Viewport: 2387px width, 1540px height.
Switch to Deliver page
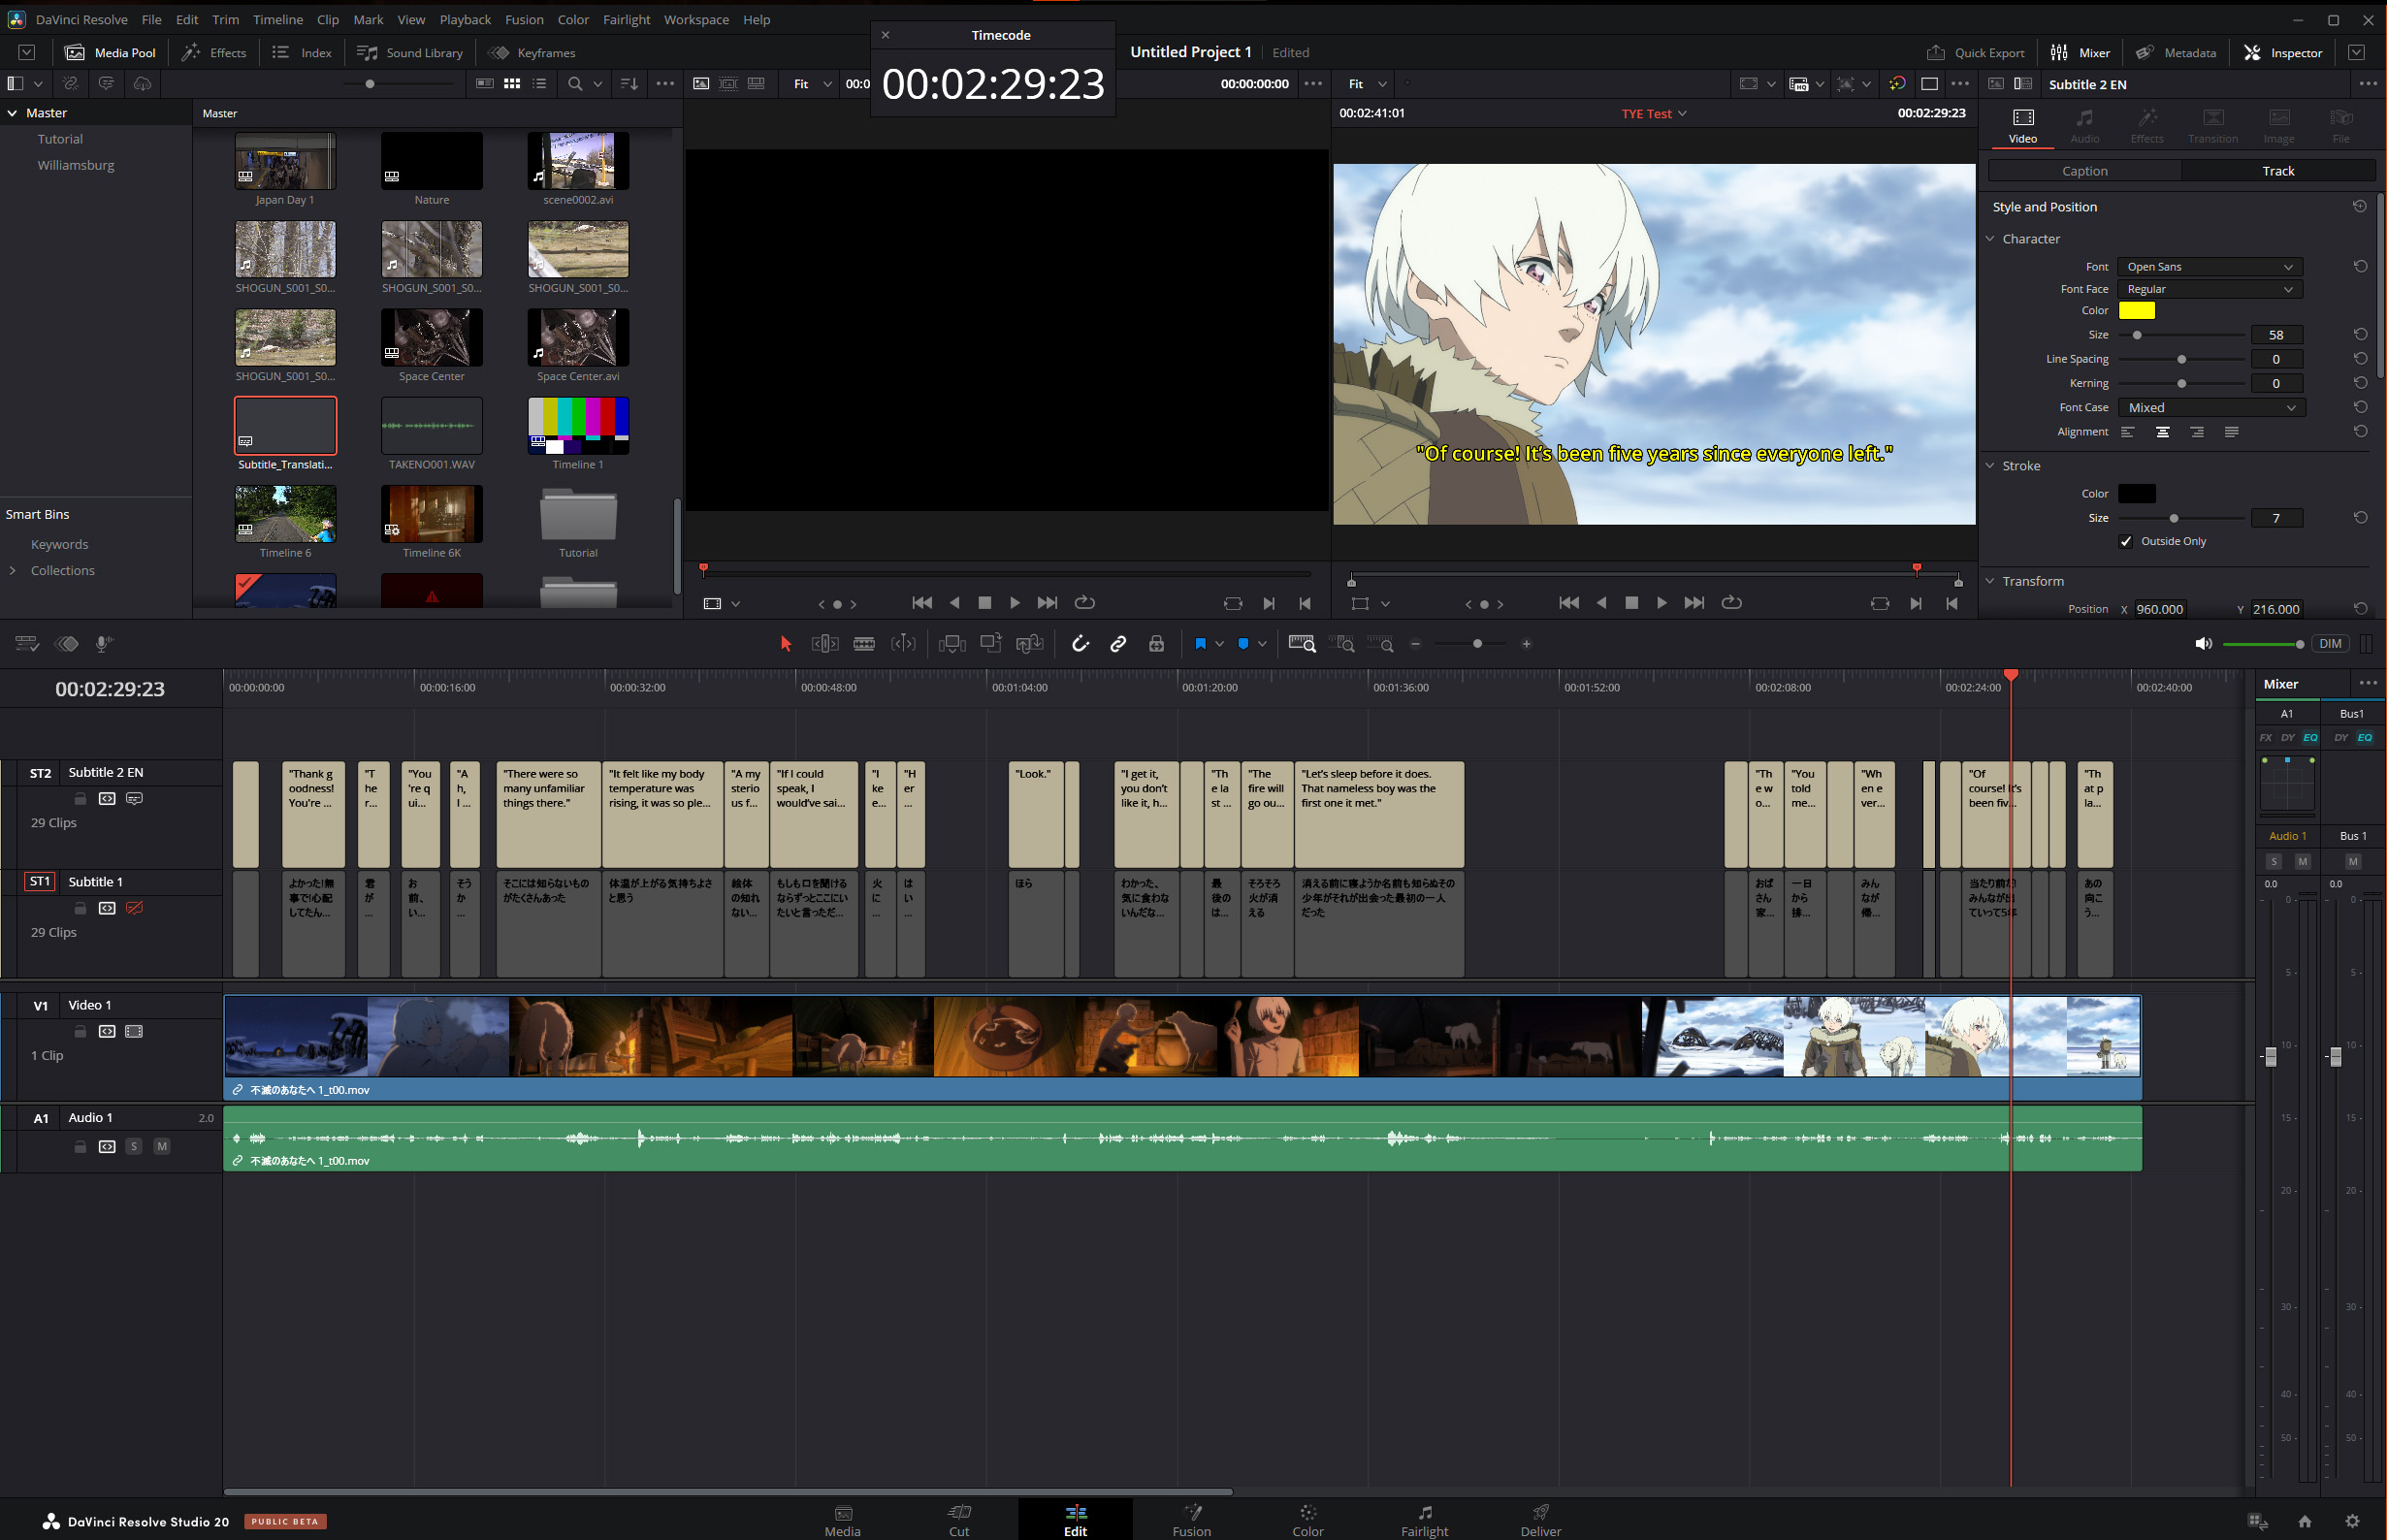1540,1520
